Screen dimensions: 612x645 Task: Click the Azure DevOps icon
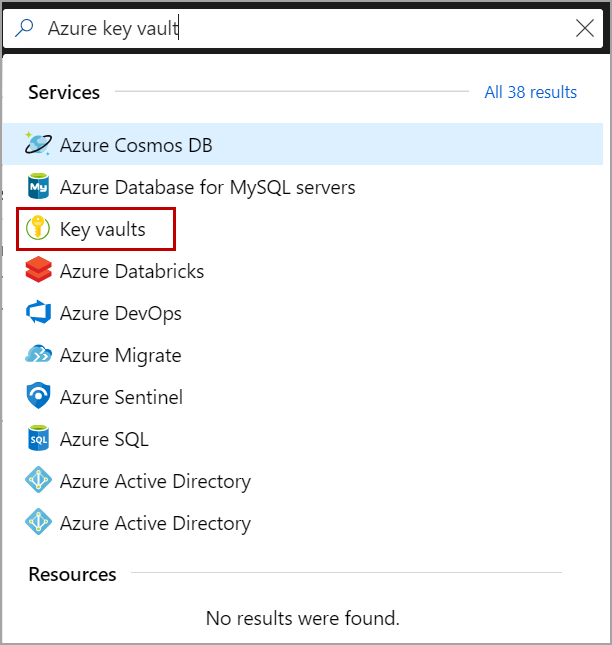click(39, 313)
